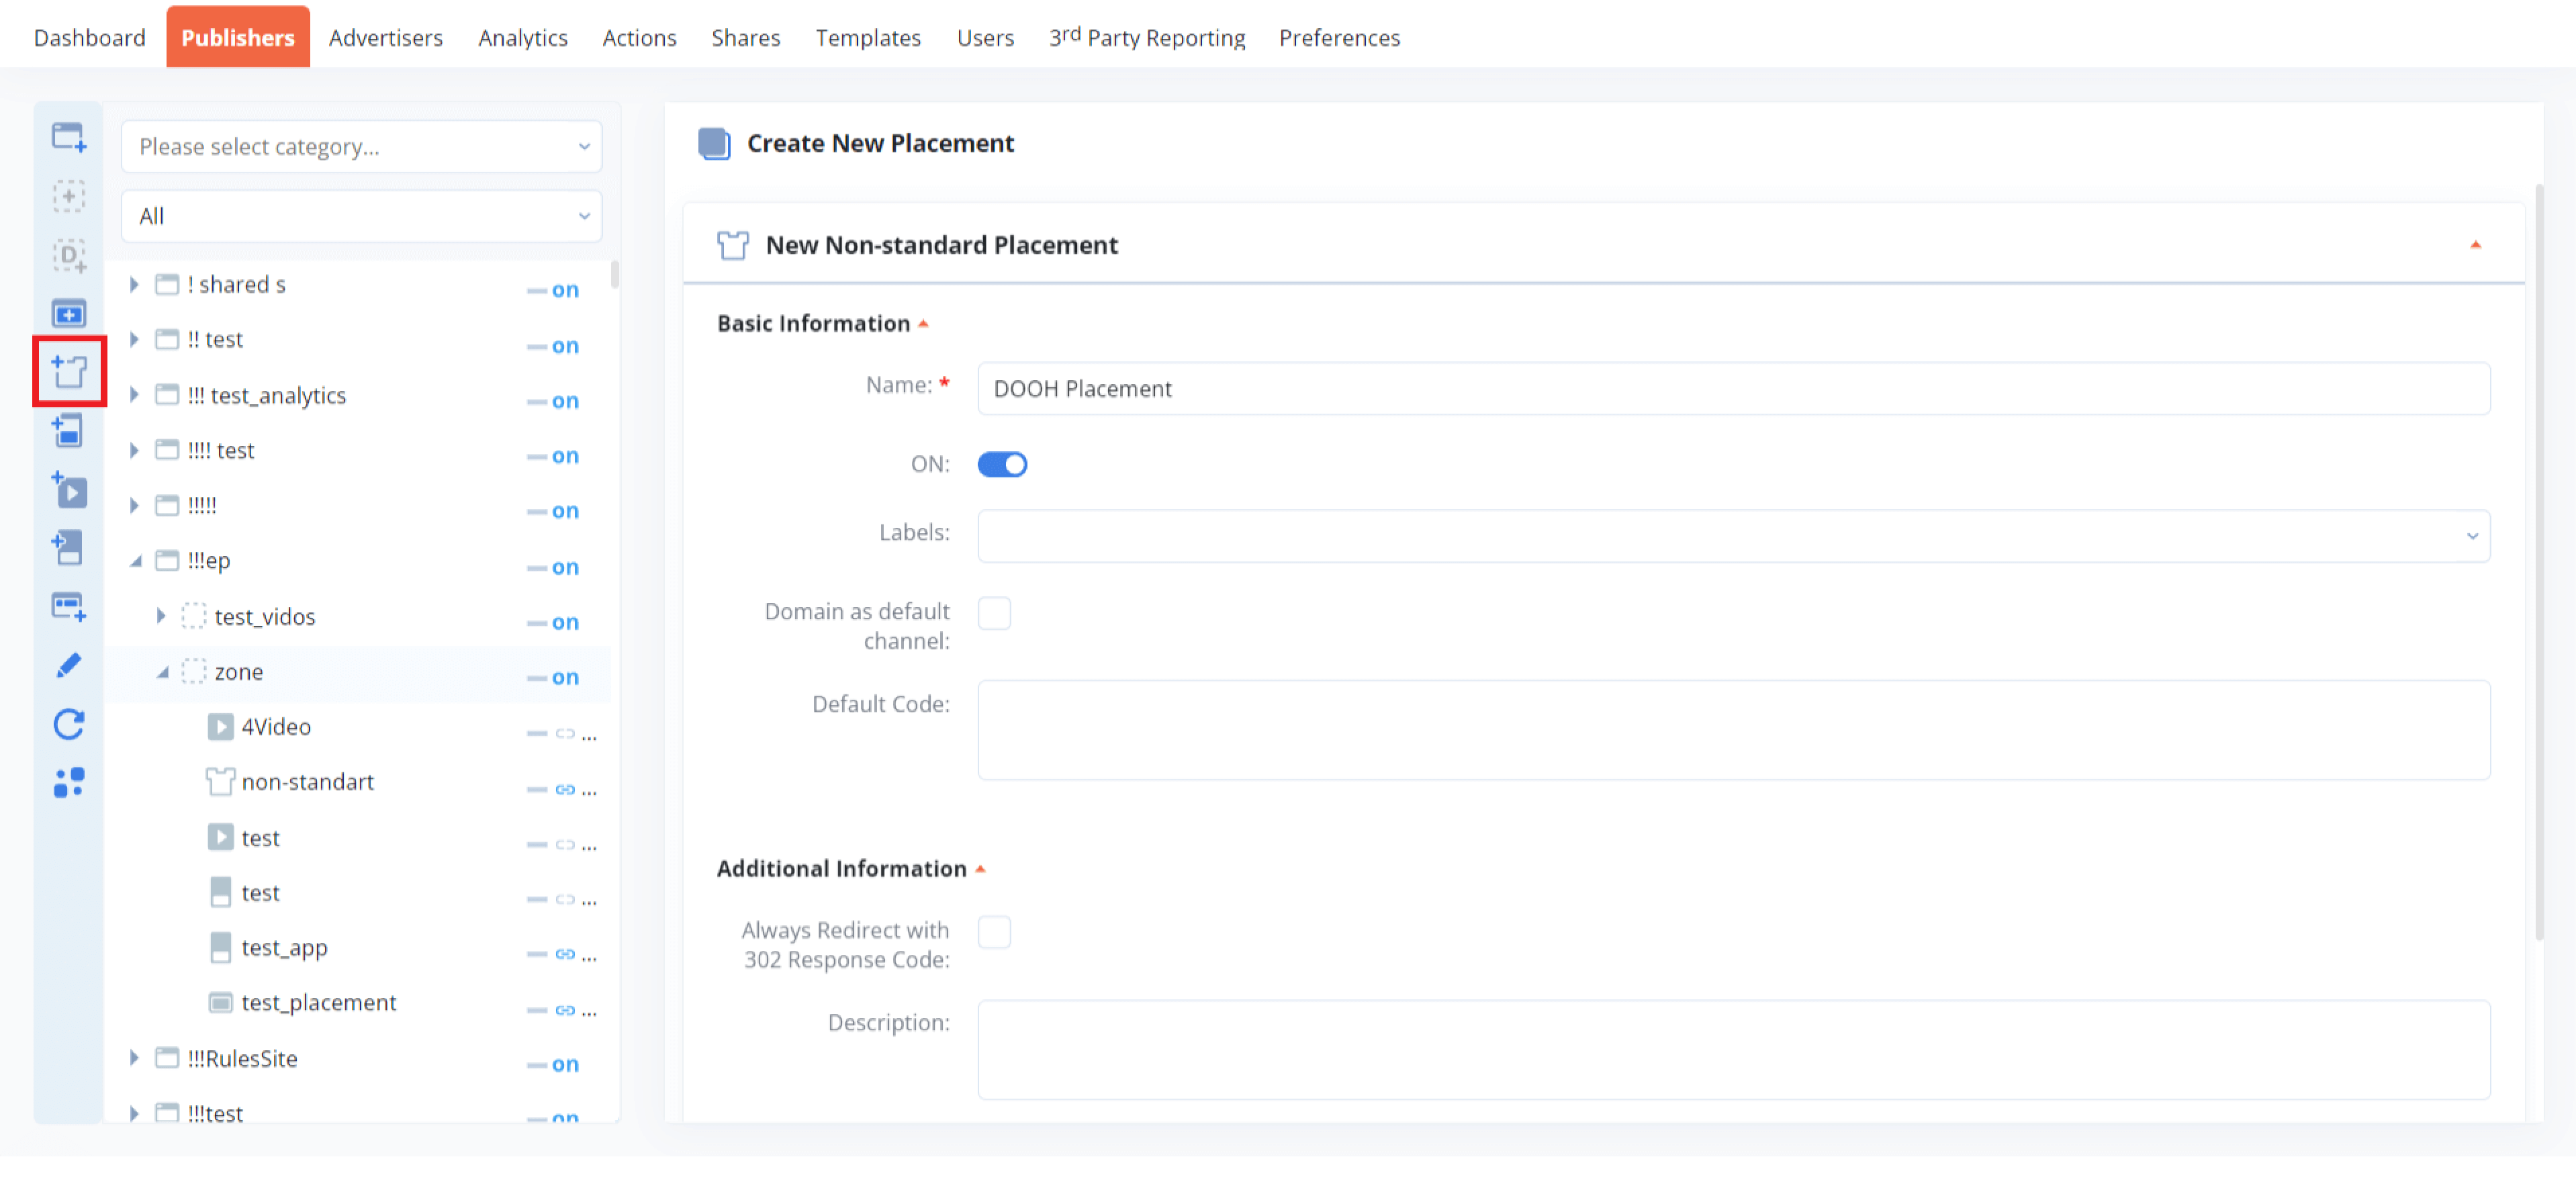Open the Labels dropdown

[1733, 536]
